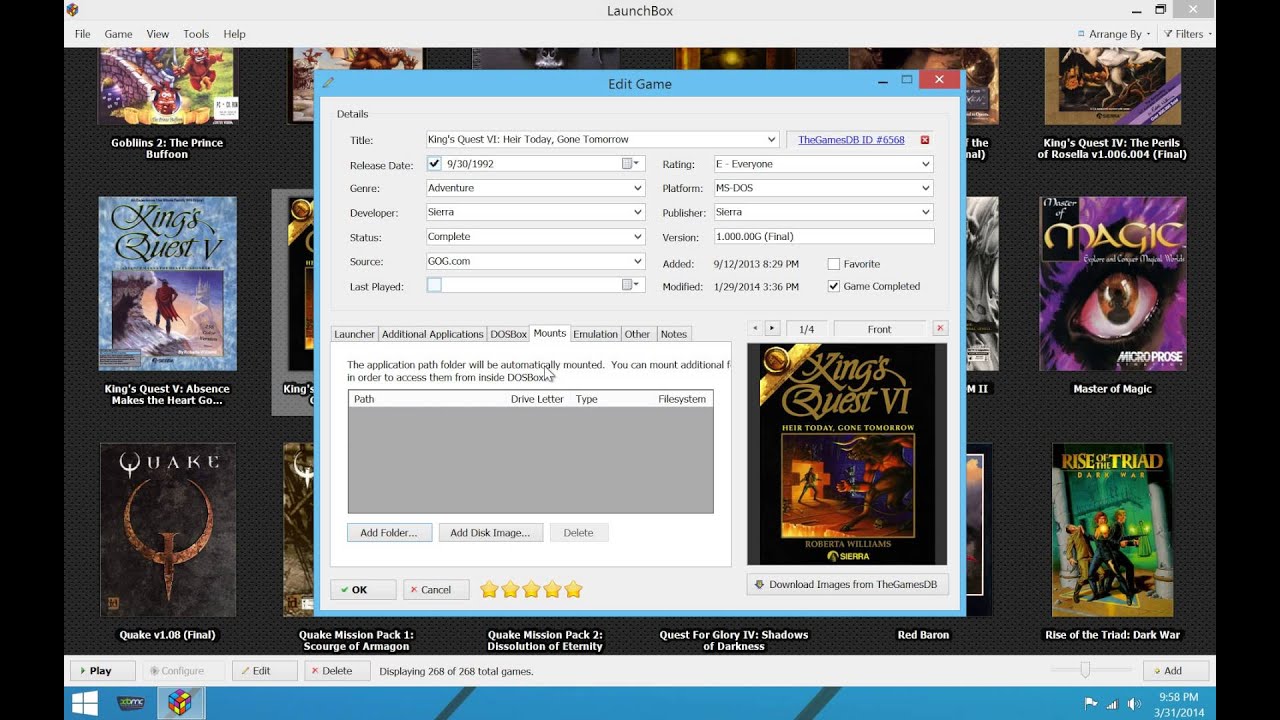The height and width of the screenshot is (720, 1280).
Task: Click the pencil icon in Edit Game title bar
Action: (x=329, y=83)
